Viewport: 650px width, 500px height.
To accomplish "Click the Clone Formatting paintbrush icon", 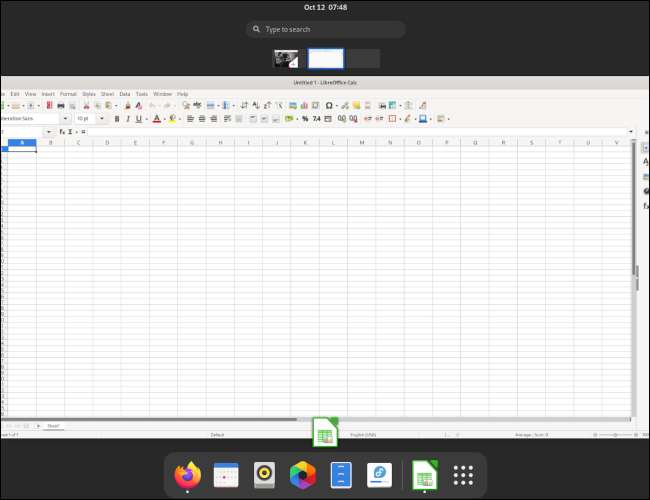I will coord(128,105).
